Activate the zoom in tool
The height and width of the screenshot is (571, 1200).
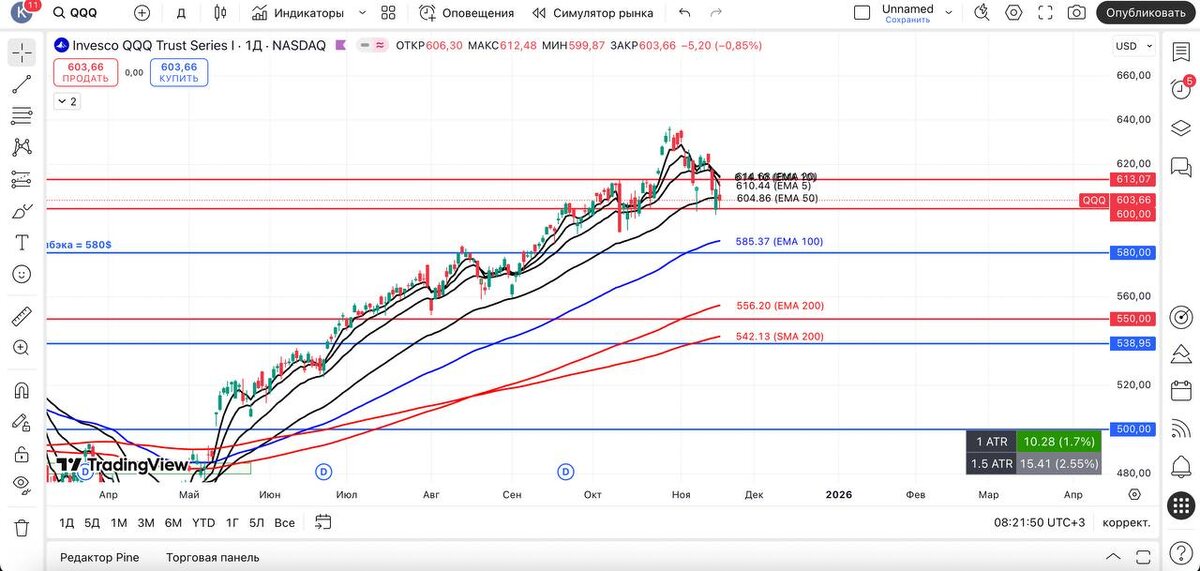(21, 348)
